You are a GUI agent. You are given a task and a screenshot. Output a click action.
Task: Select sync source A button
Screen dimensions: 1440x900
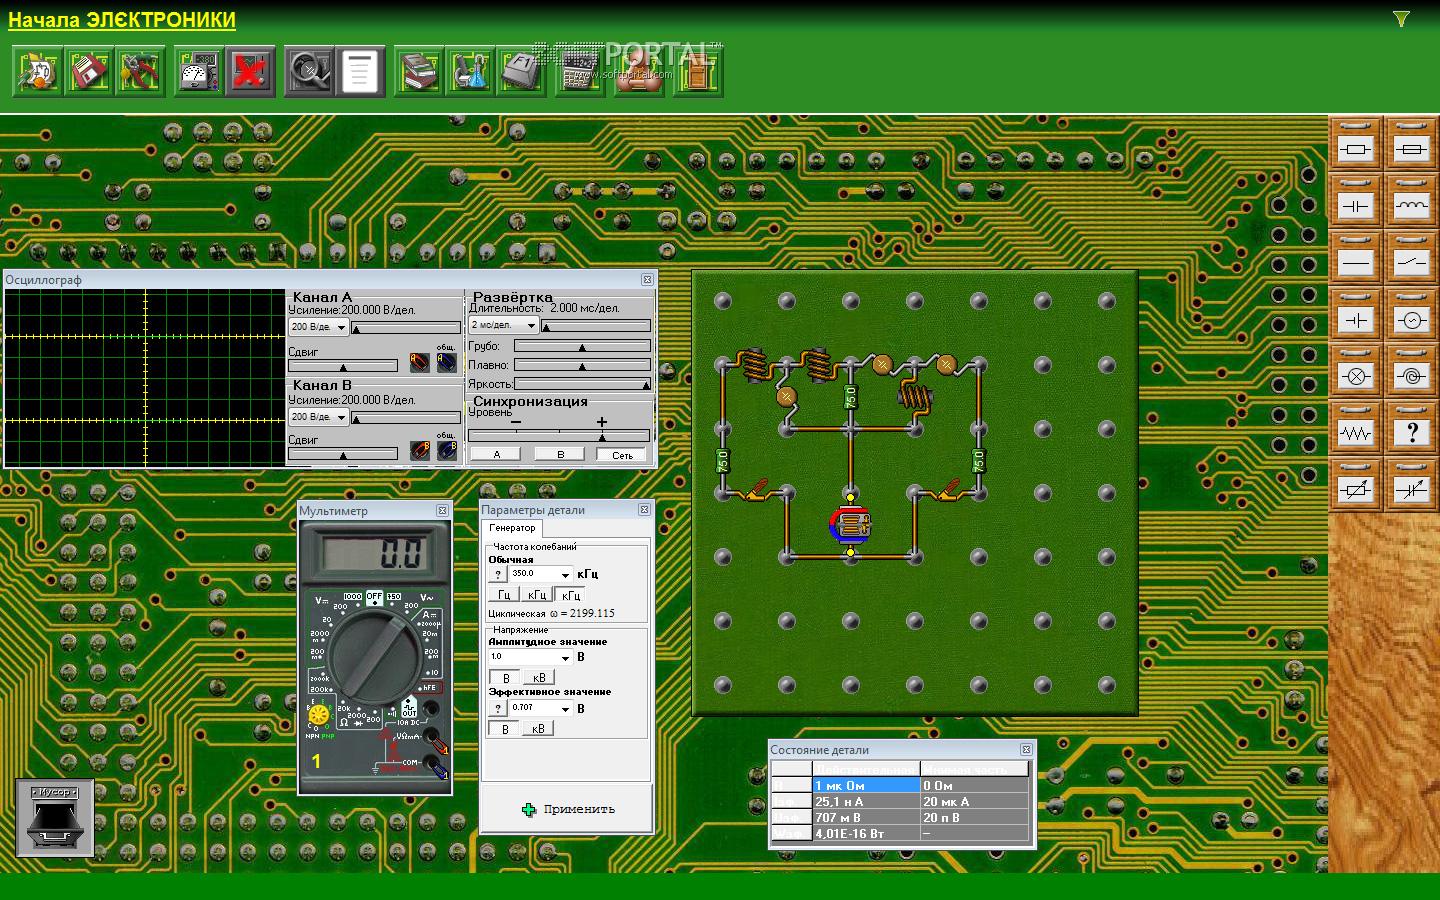click(x=497, y=454)
